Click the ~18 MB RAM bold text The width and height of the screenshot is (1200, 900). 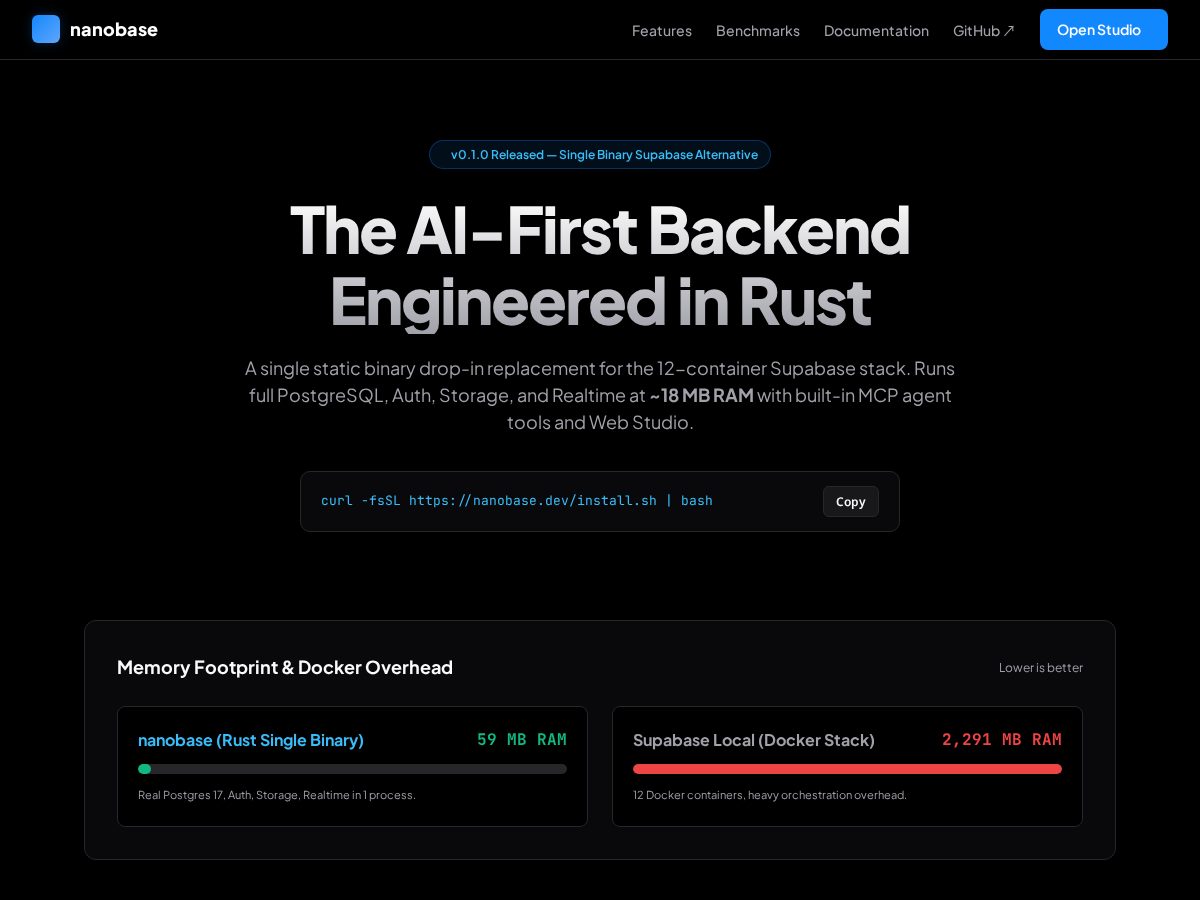click(x=701, y=395)
